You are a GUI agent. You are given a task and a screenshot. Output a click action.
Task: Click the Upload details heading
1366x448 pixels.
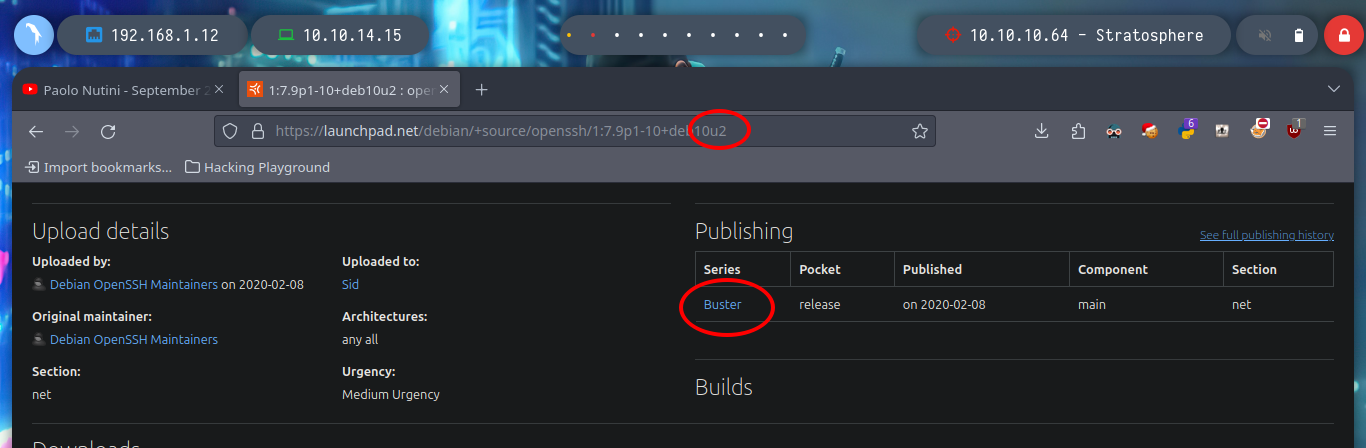tap(101, 231)
